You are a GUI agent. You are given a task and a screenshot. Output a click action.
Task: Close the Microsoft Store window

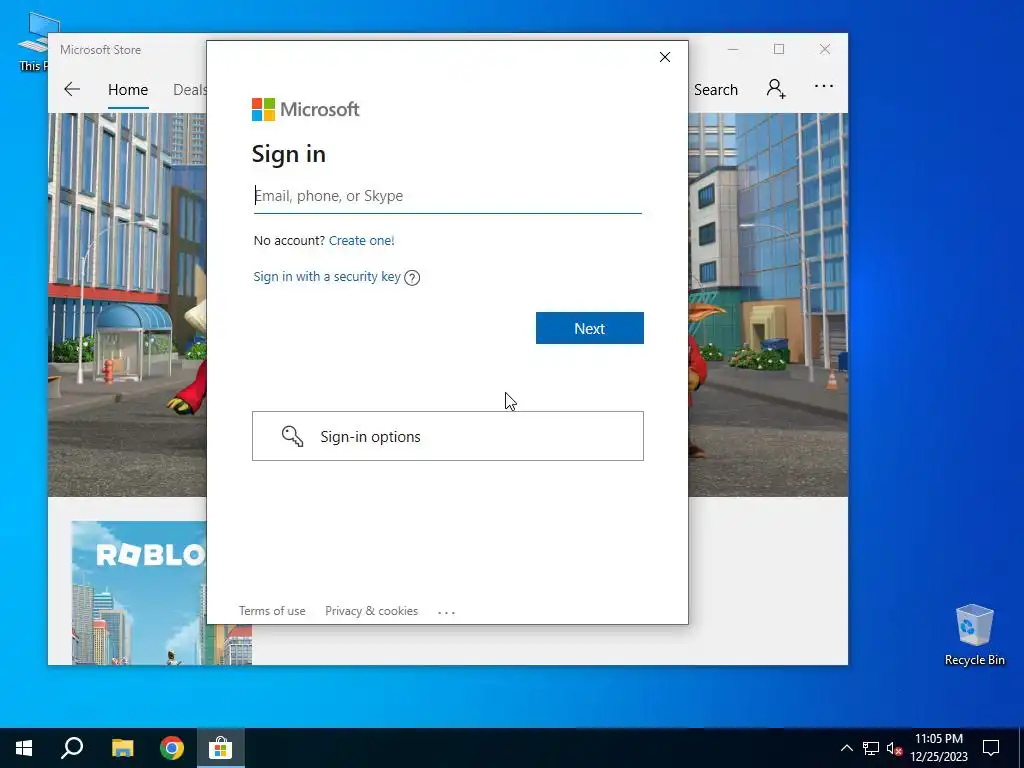pyautogui.click(x=825, y=50)
